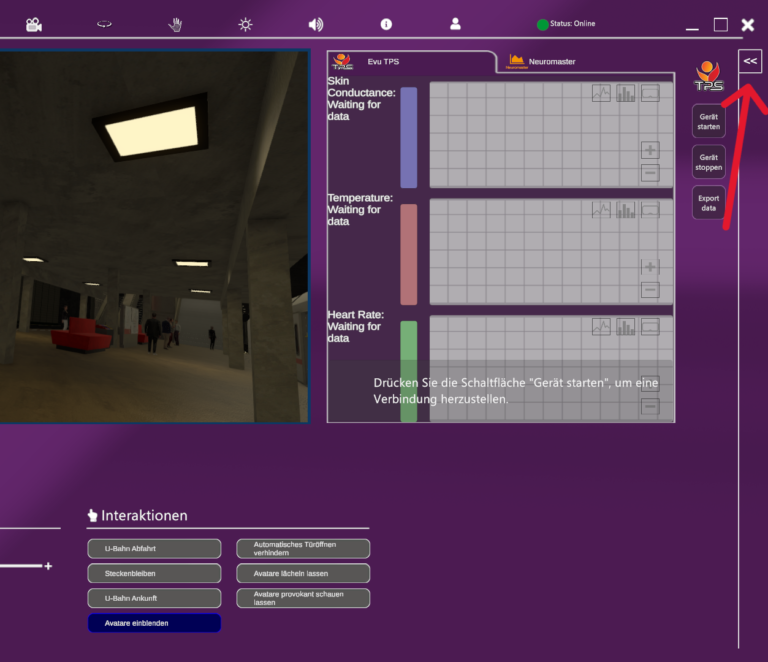Image resolution: width=768 pixels, height=662 pixels.
Task: Click the speaker volume icon
Action: tap(316, 24)
